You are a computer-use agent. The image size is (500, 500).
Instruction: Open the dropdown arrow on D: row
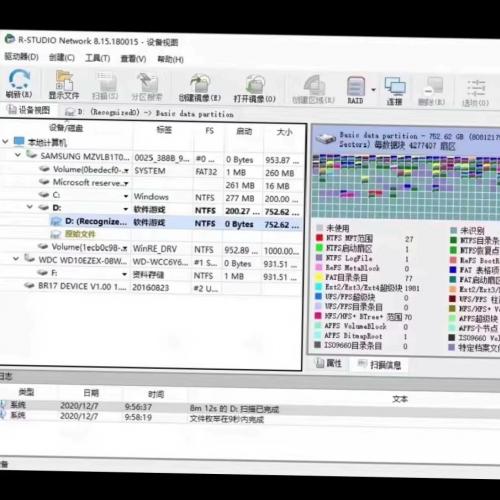126,209
